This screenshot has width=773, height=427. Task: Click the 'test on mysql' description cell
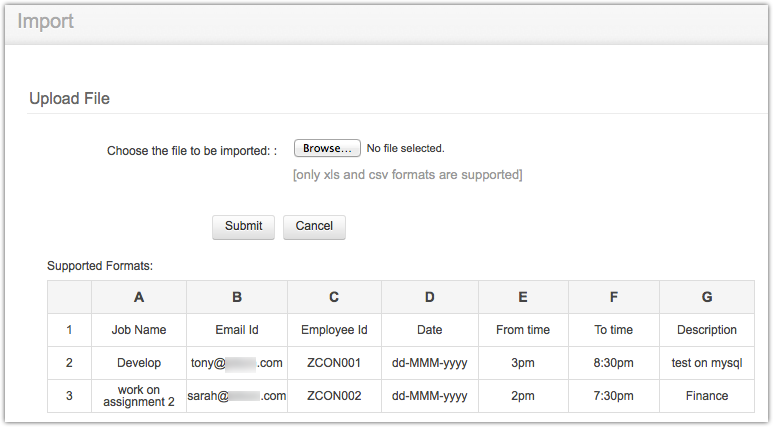pyautogui.click(x=706, y=363)
